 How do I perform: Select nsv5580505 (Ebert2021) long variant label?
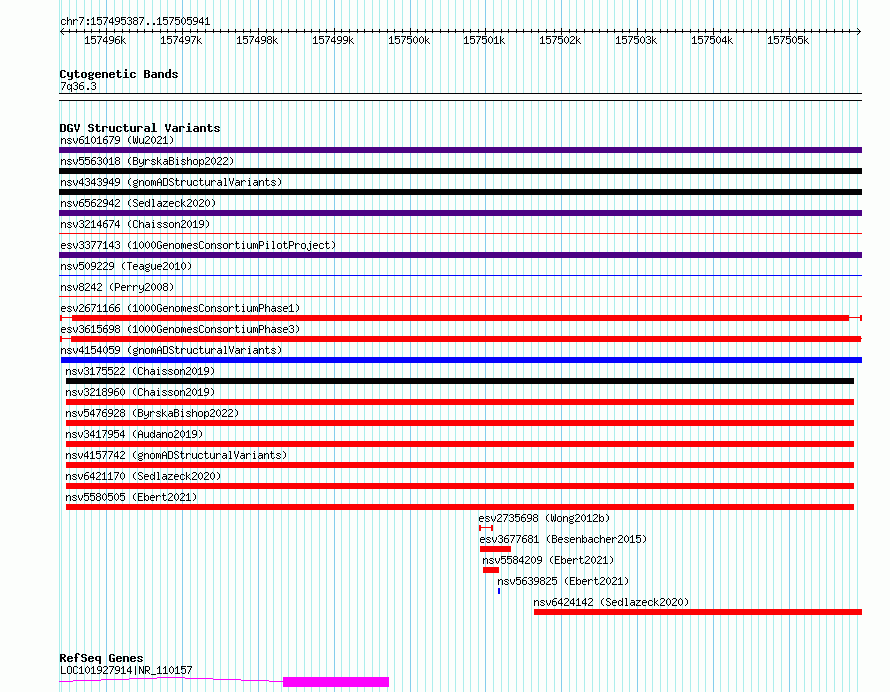coord(131,497)
